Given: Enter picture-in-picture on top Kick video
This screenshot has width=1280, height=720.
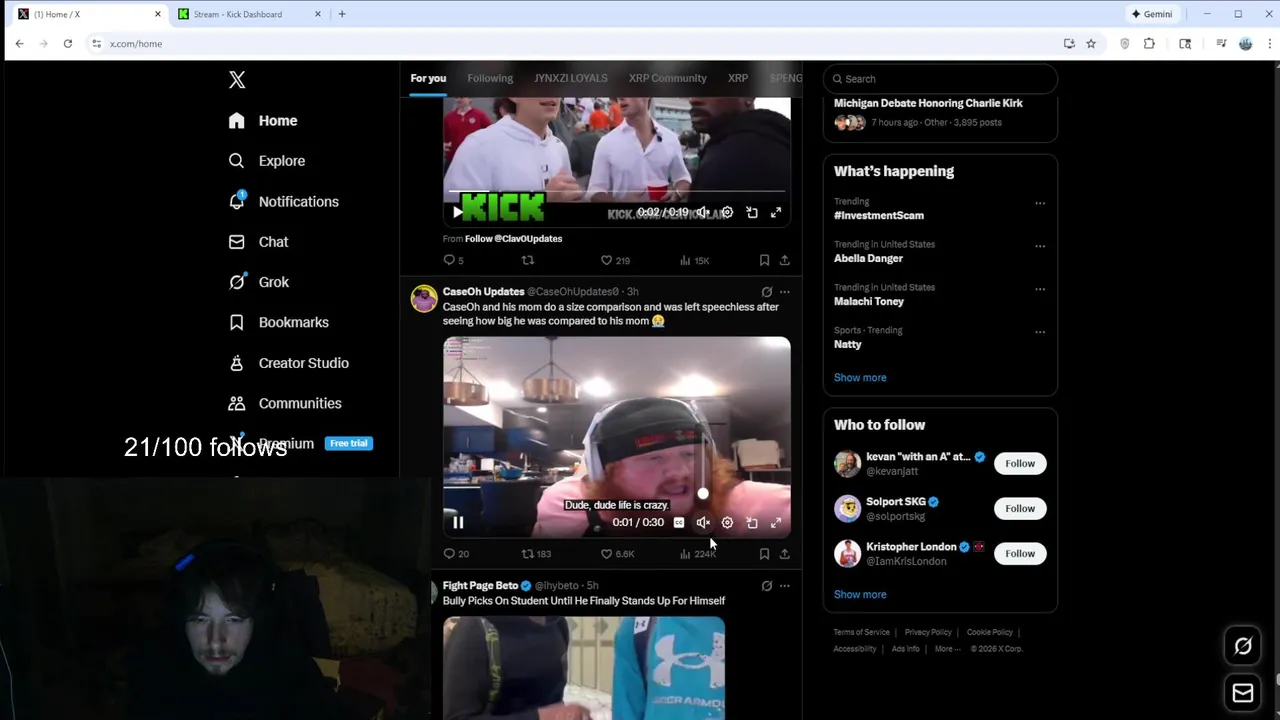Looking at the screenshot, I should click(752, 212).
